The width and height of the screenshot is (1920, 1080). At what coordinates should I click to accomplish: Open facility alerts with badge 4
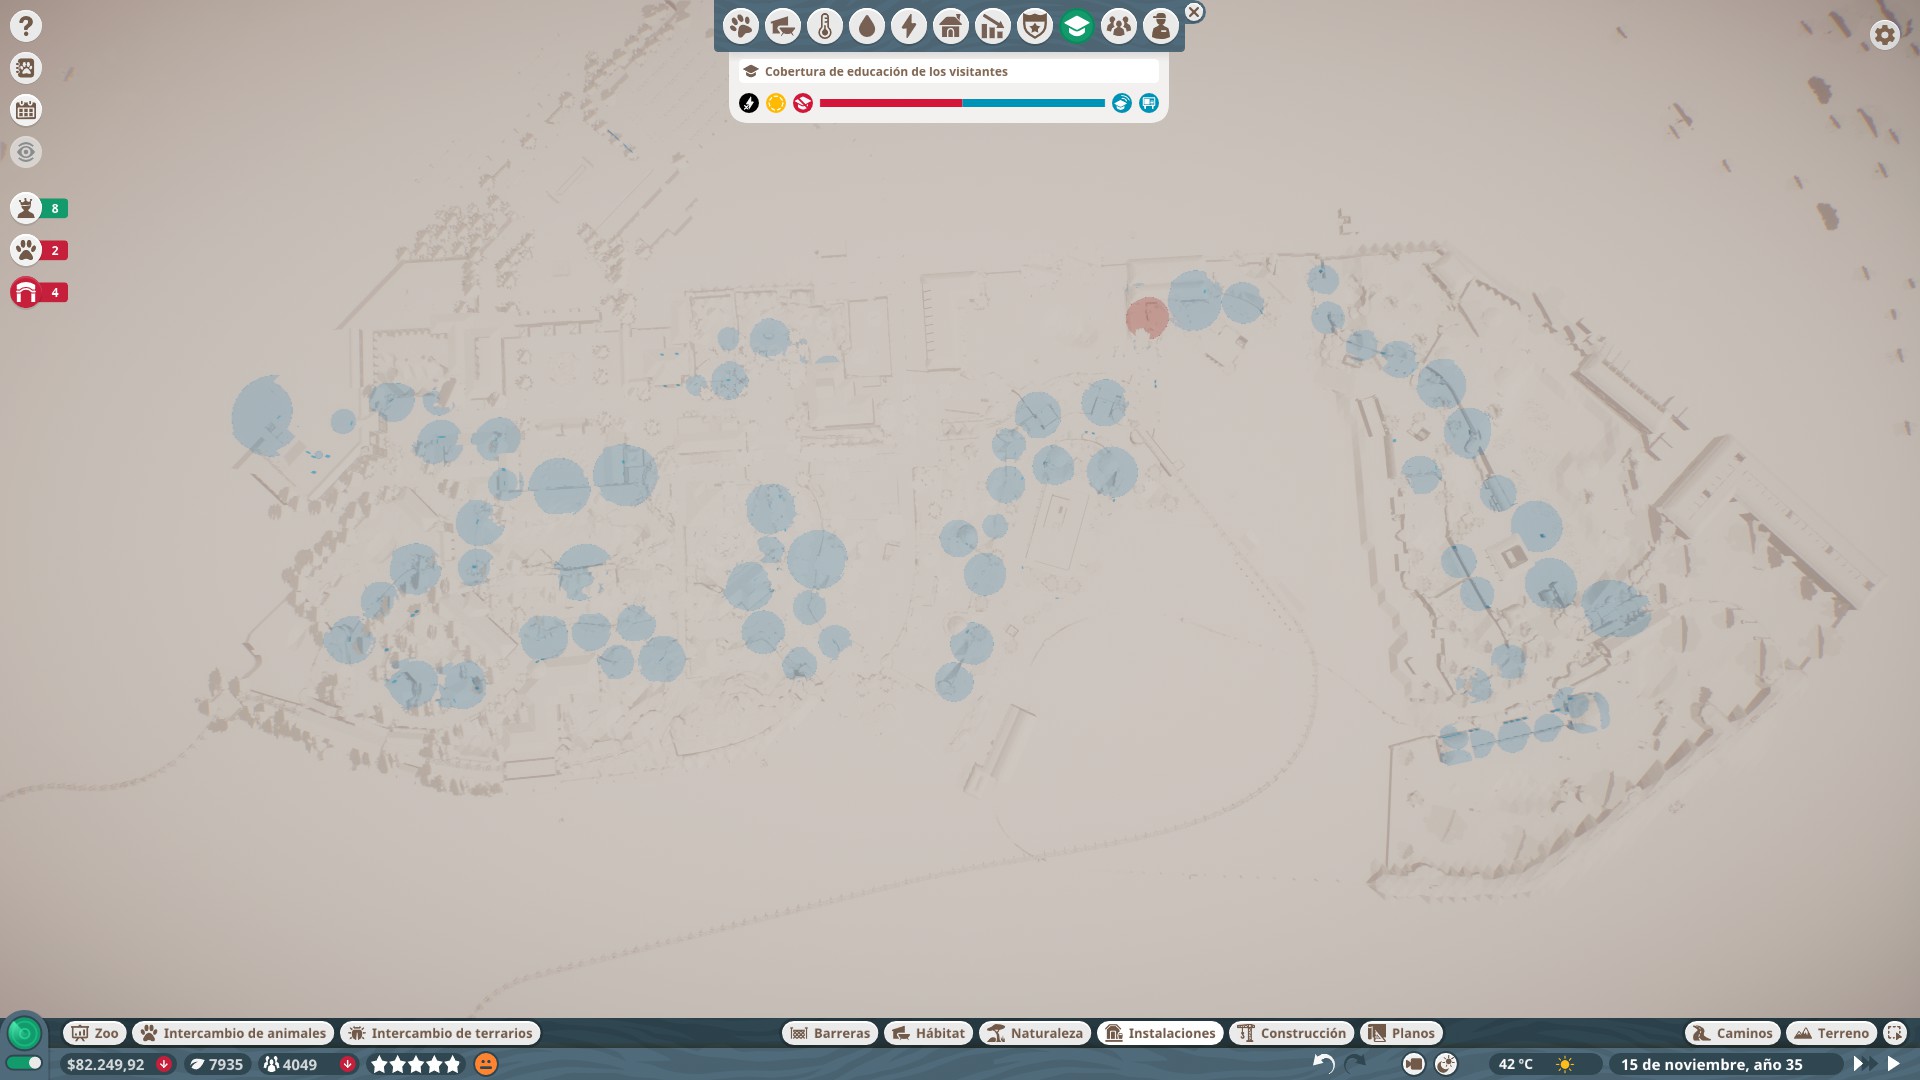[39, 292]
